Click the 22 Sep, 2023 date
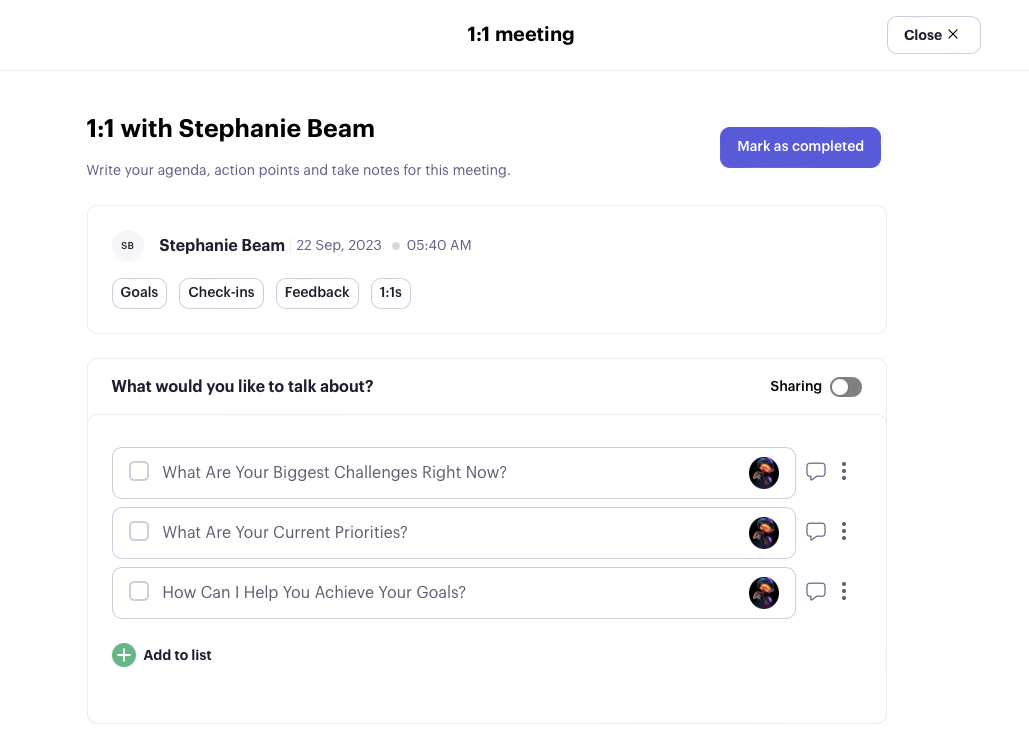 click(x=339, y=245)
